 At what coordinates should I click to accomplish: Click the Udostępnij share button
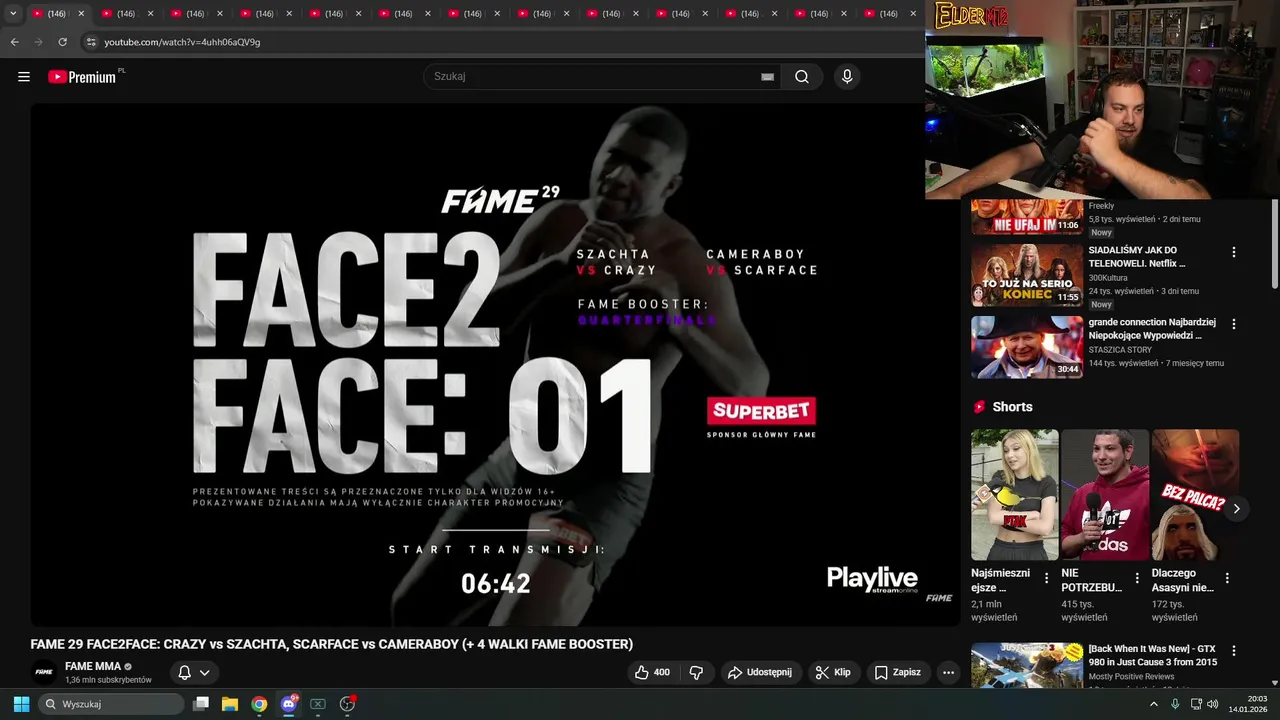tap(760, 672)
